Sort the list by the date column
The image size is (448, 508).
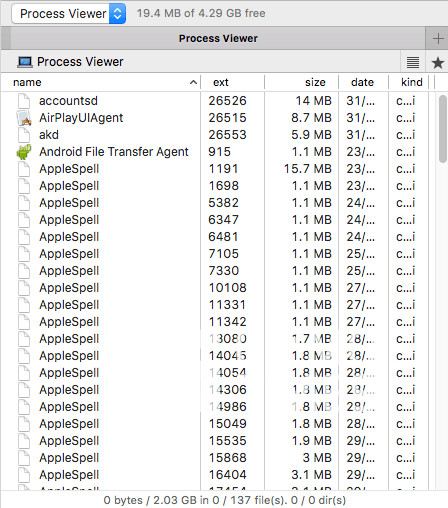363,82
